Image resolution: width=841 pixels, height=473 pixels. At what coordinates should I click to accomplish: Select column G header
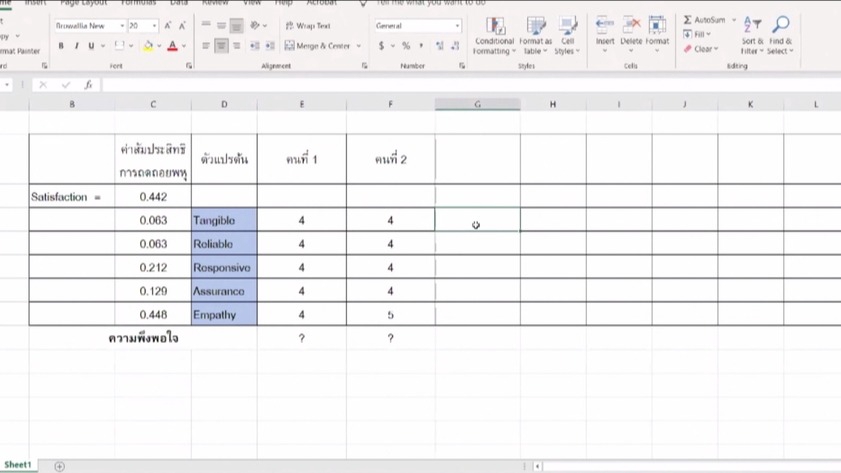(x=477, y=104)
